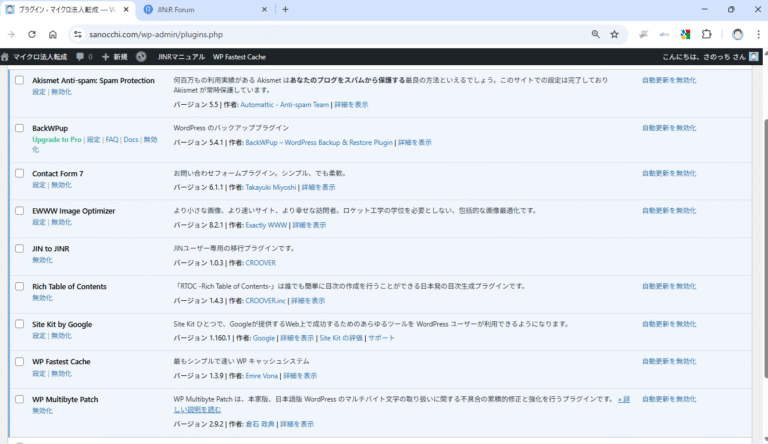Image resolution: width=768 pixels, height=444 pixels.
Task: Open the ＋新規 admin bar menu
Action: coord(114,57)
